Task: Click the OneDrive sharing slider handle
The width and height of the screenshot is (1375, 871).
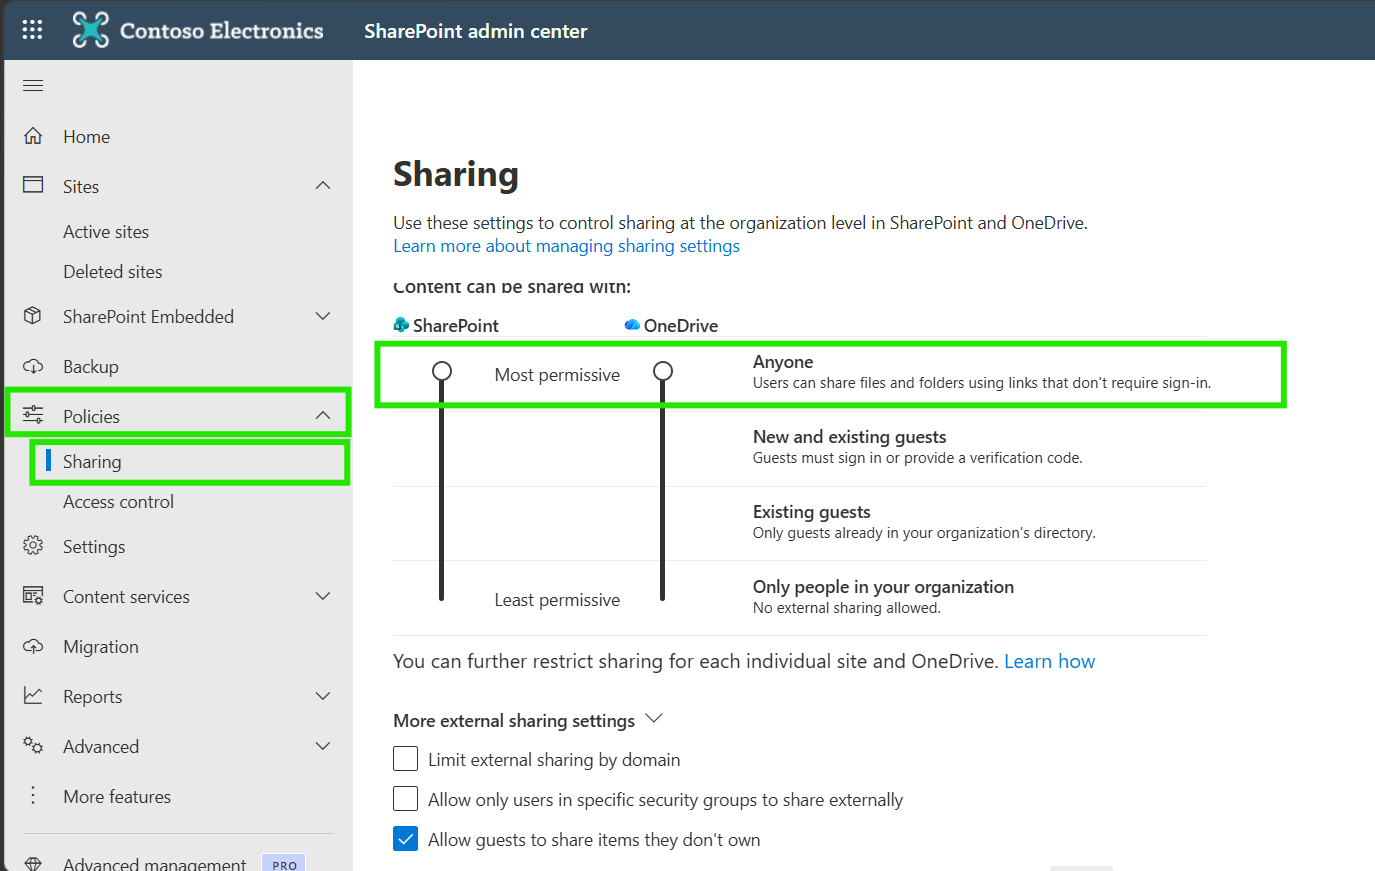Action: click(x=662, y=372)
